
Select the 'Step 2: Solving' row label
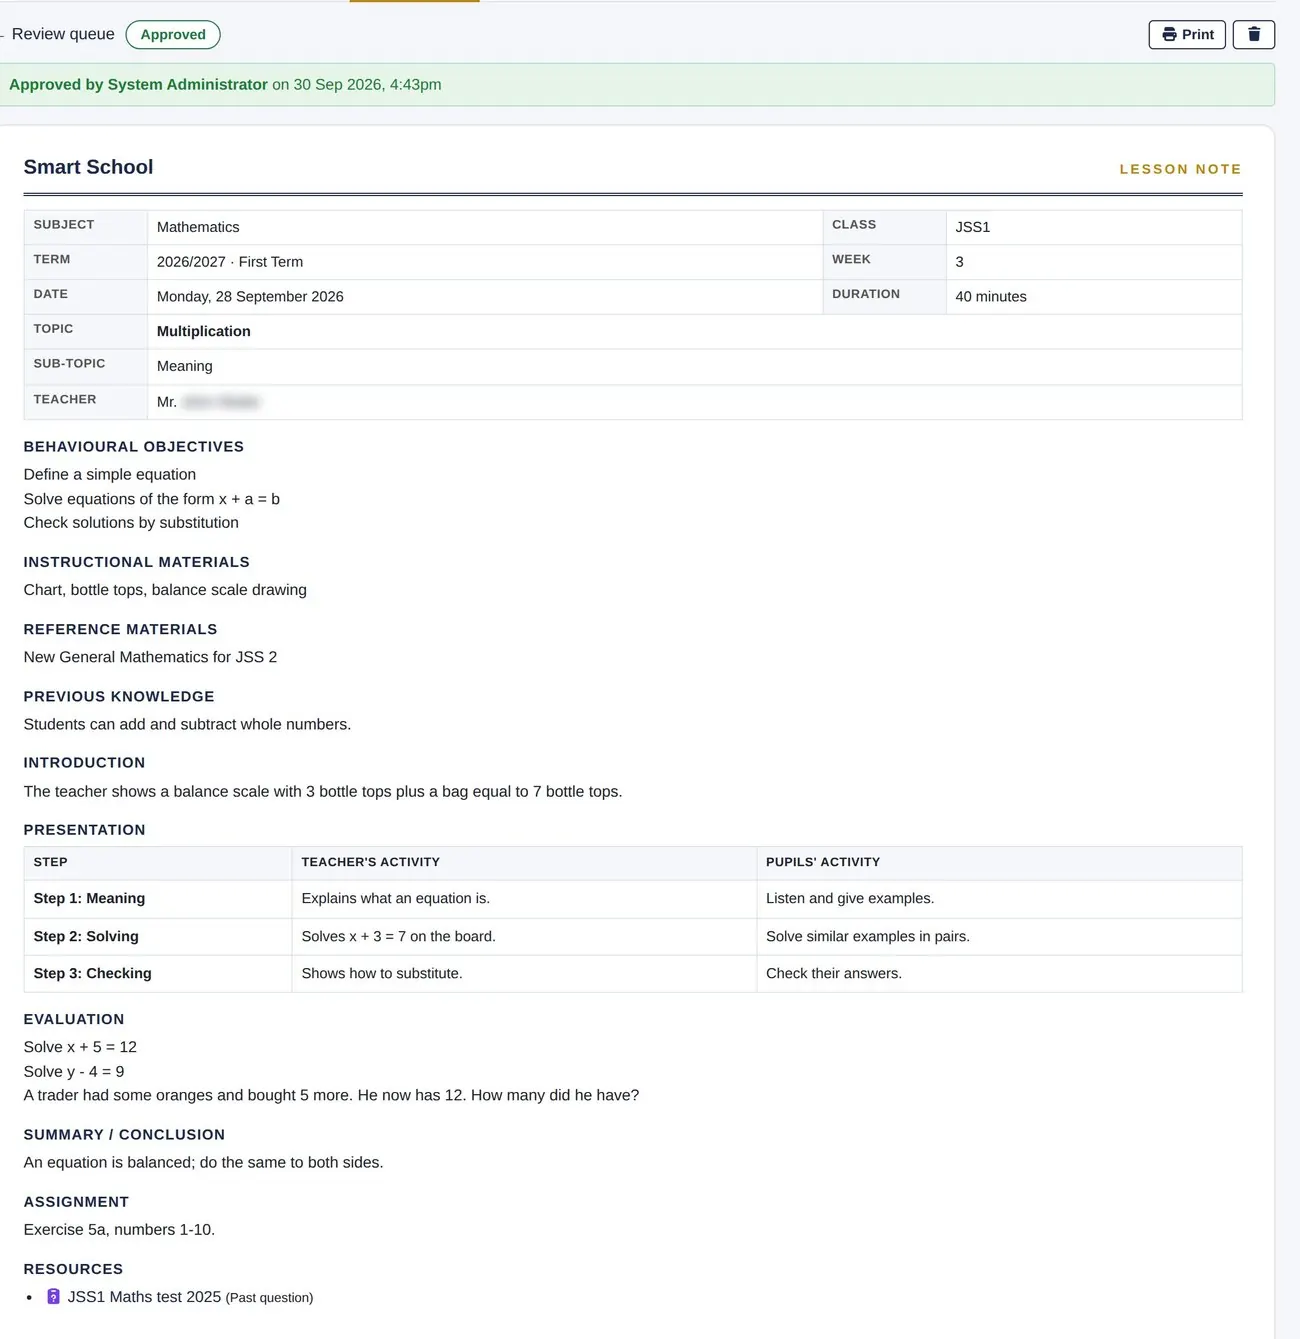pos(86,936)
